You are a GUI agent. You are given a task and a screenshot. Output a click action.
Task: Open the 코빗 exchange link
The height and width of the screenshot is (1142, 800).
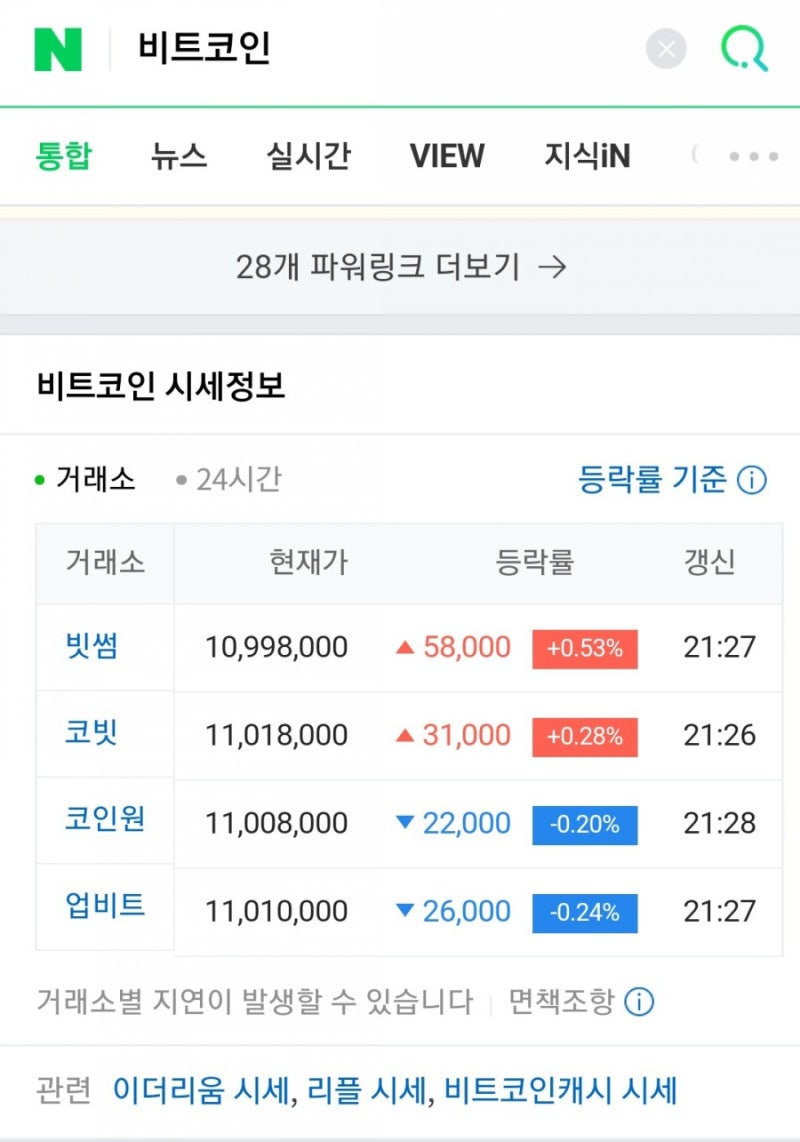coord(92,733)
